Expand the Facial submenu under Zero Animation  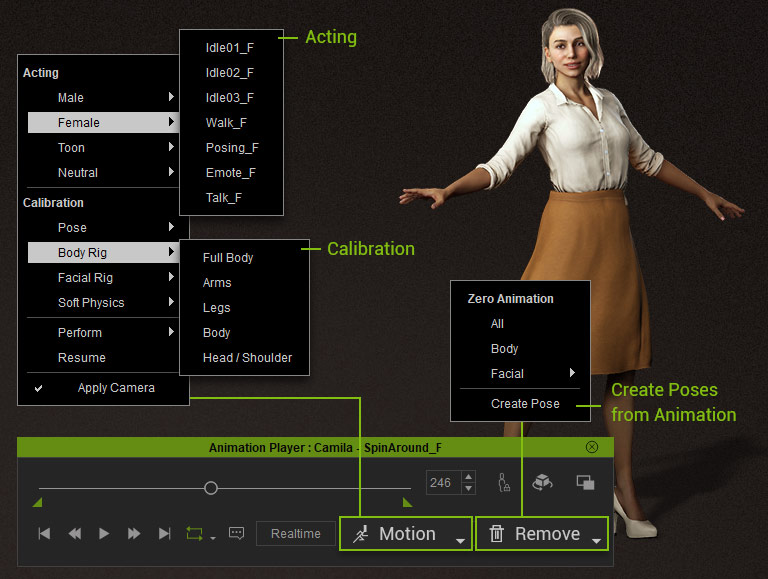click(520, 374)
